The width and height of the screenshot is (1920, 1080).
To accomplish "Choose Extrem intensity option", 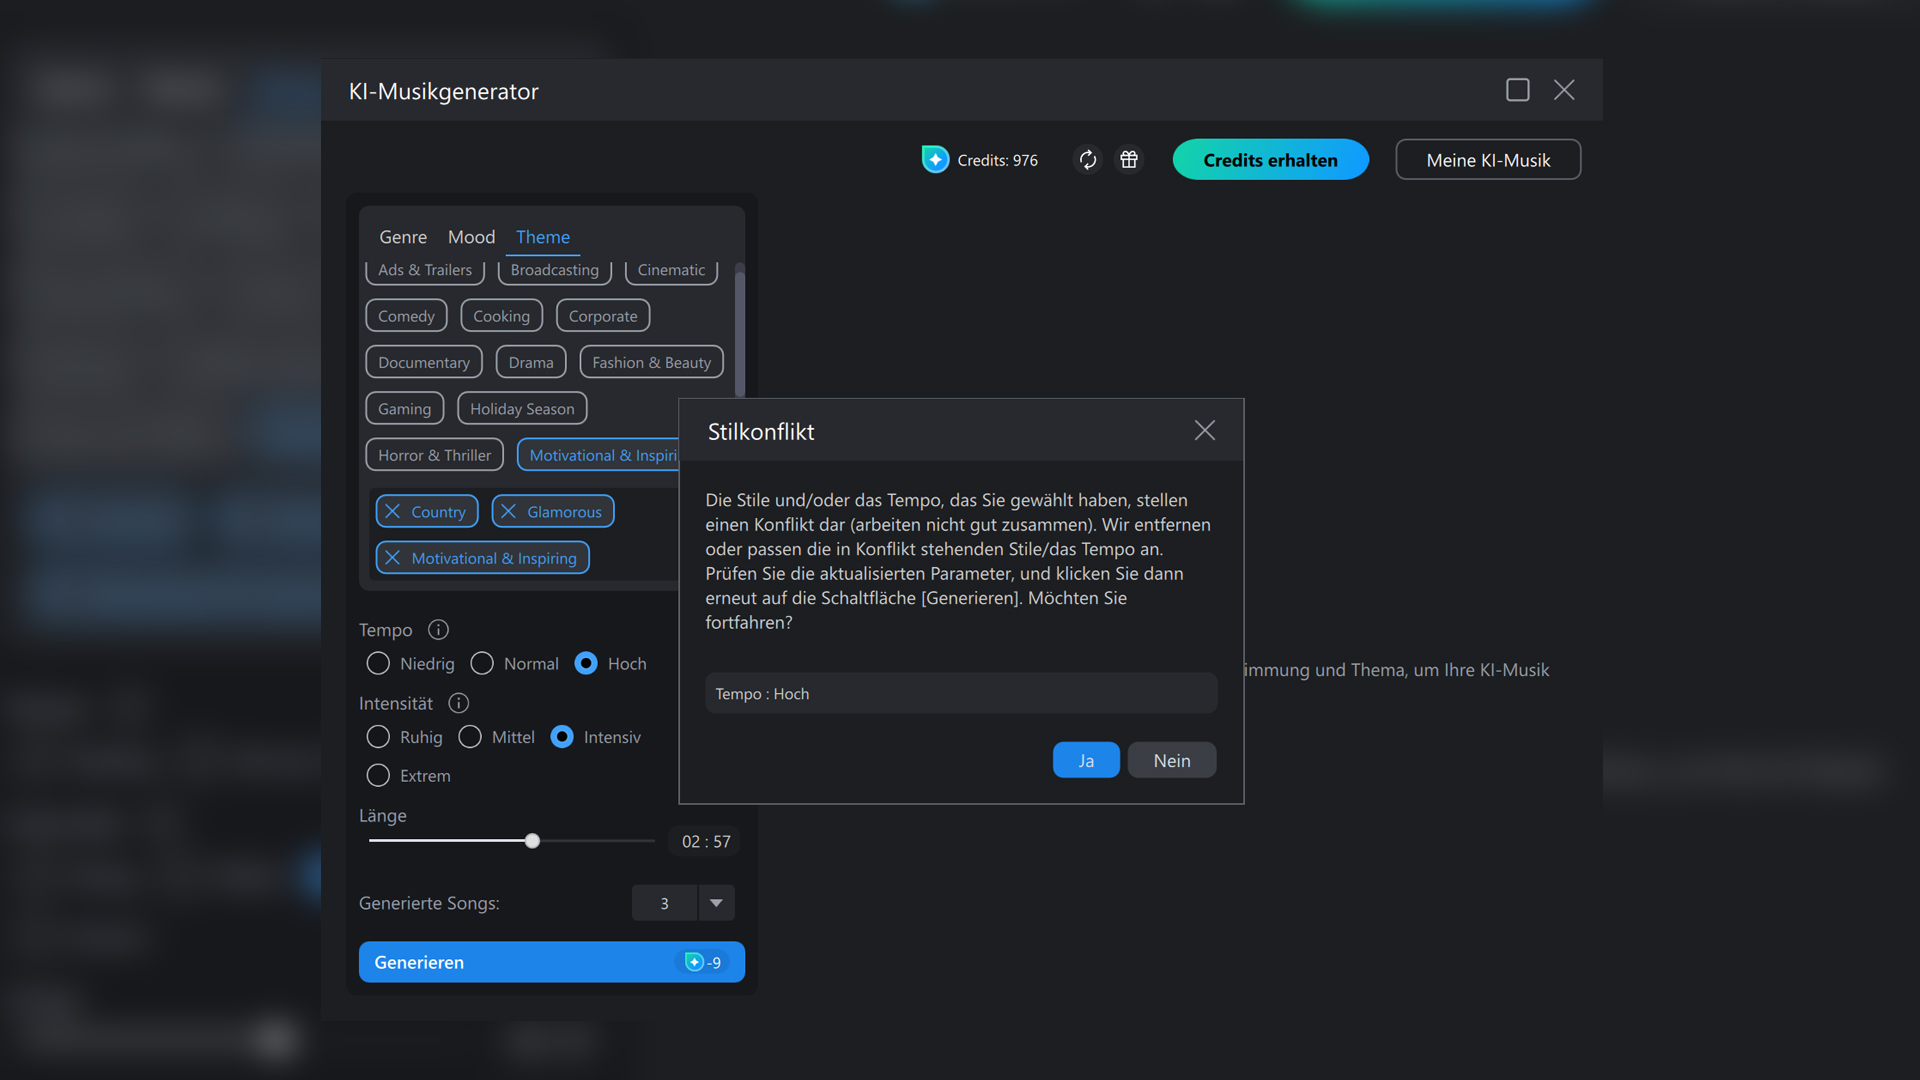I will coord(378,776).
